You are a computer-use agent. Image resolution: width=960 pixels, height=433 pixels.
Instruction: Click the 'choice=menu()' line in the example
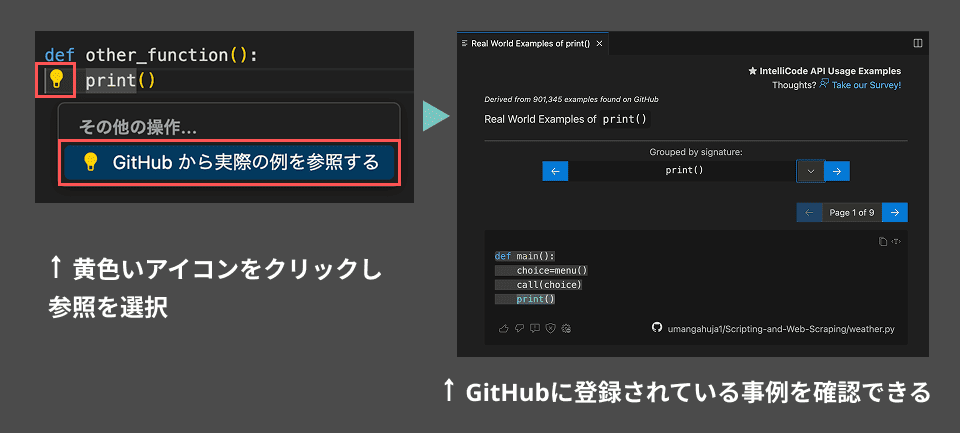pyautogui.click(x=552, y=270)
